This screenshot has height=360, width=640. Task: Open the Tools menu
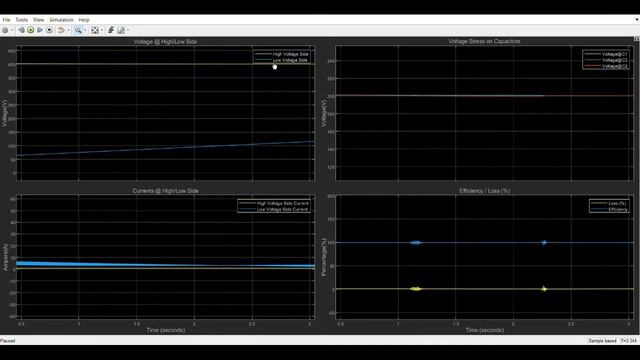(x=22, y=20)
